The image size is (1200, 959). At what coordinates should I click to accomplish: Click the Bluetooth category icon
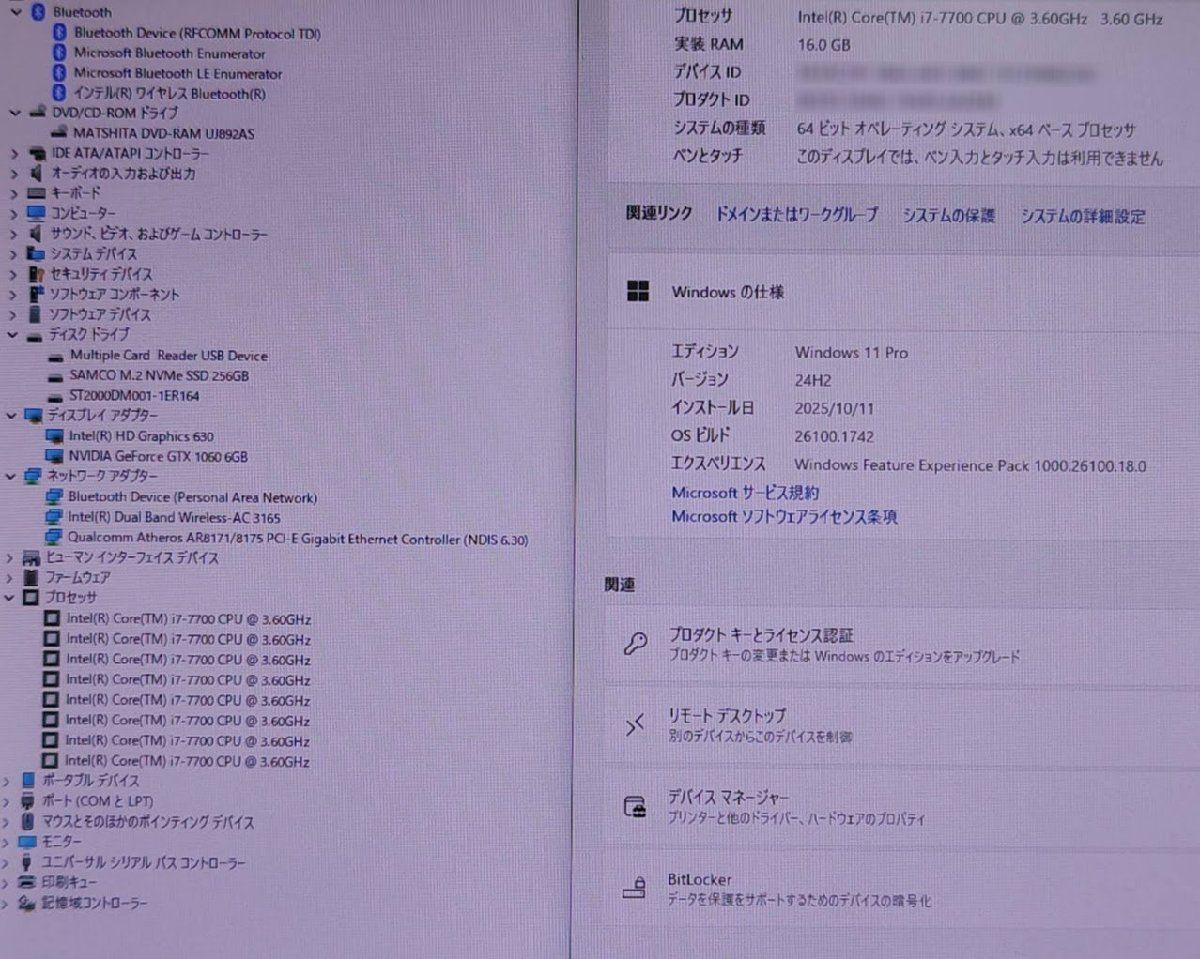[x=38, y=12]
